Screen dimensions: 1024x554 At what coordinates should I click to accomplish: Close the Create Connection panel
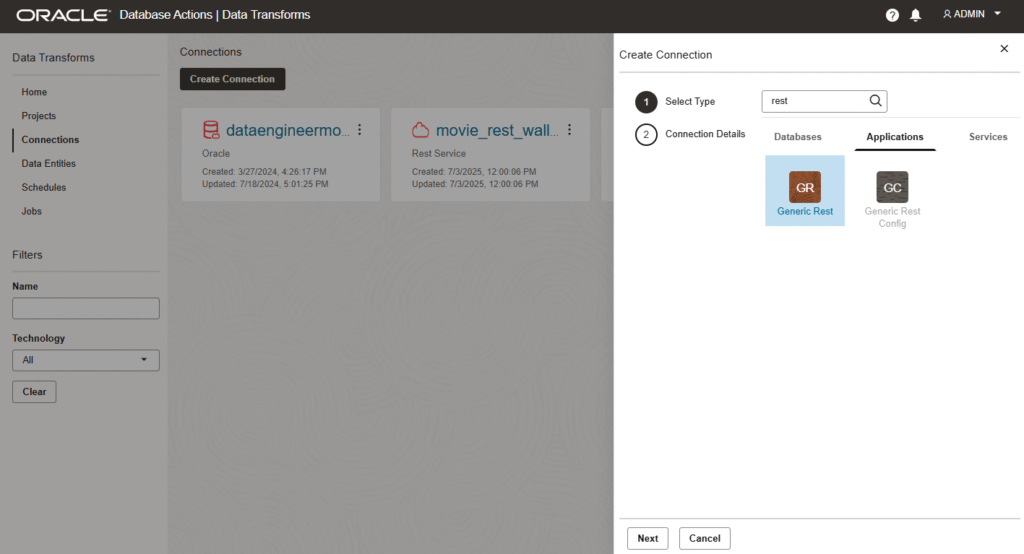[1004, 49]
